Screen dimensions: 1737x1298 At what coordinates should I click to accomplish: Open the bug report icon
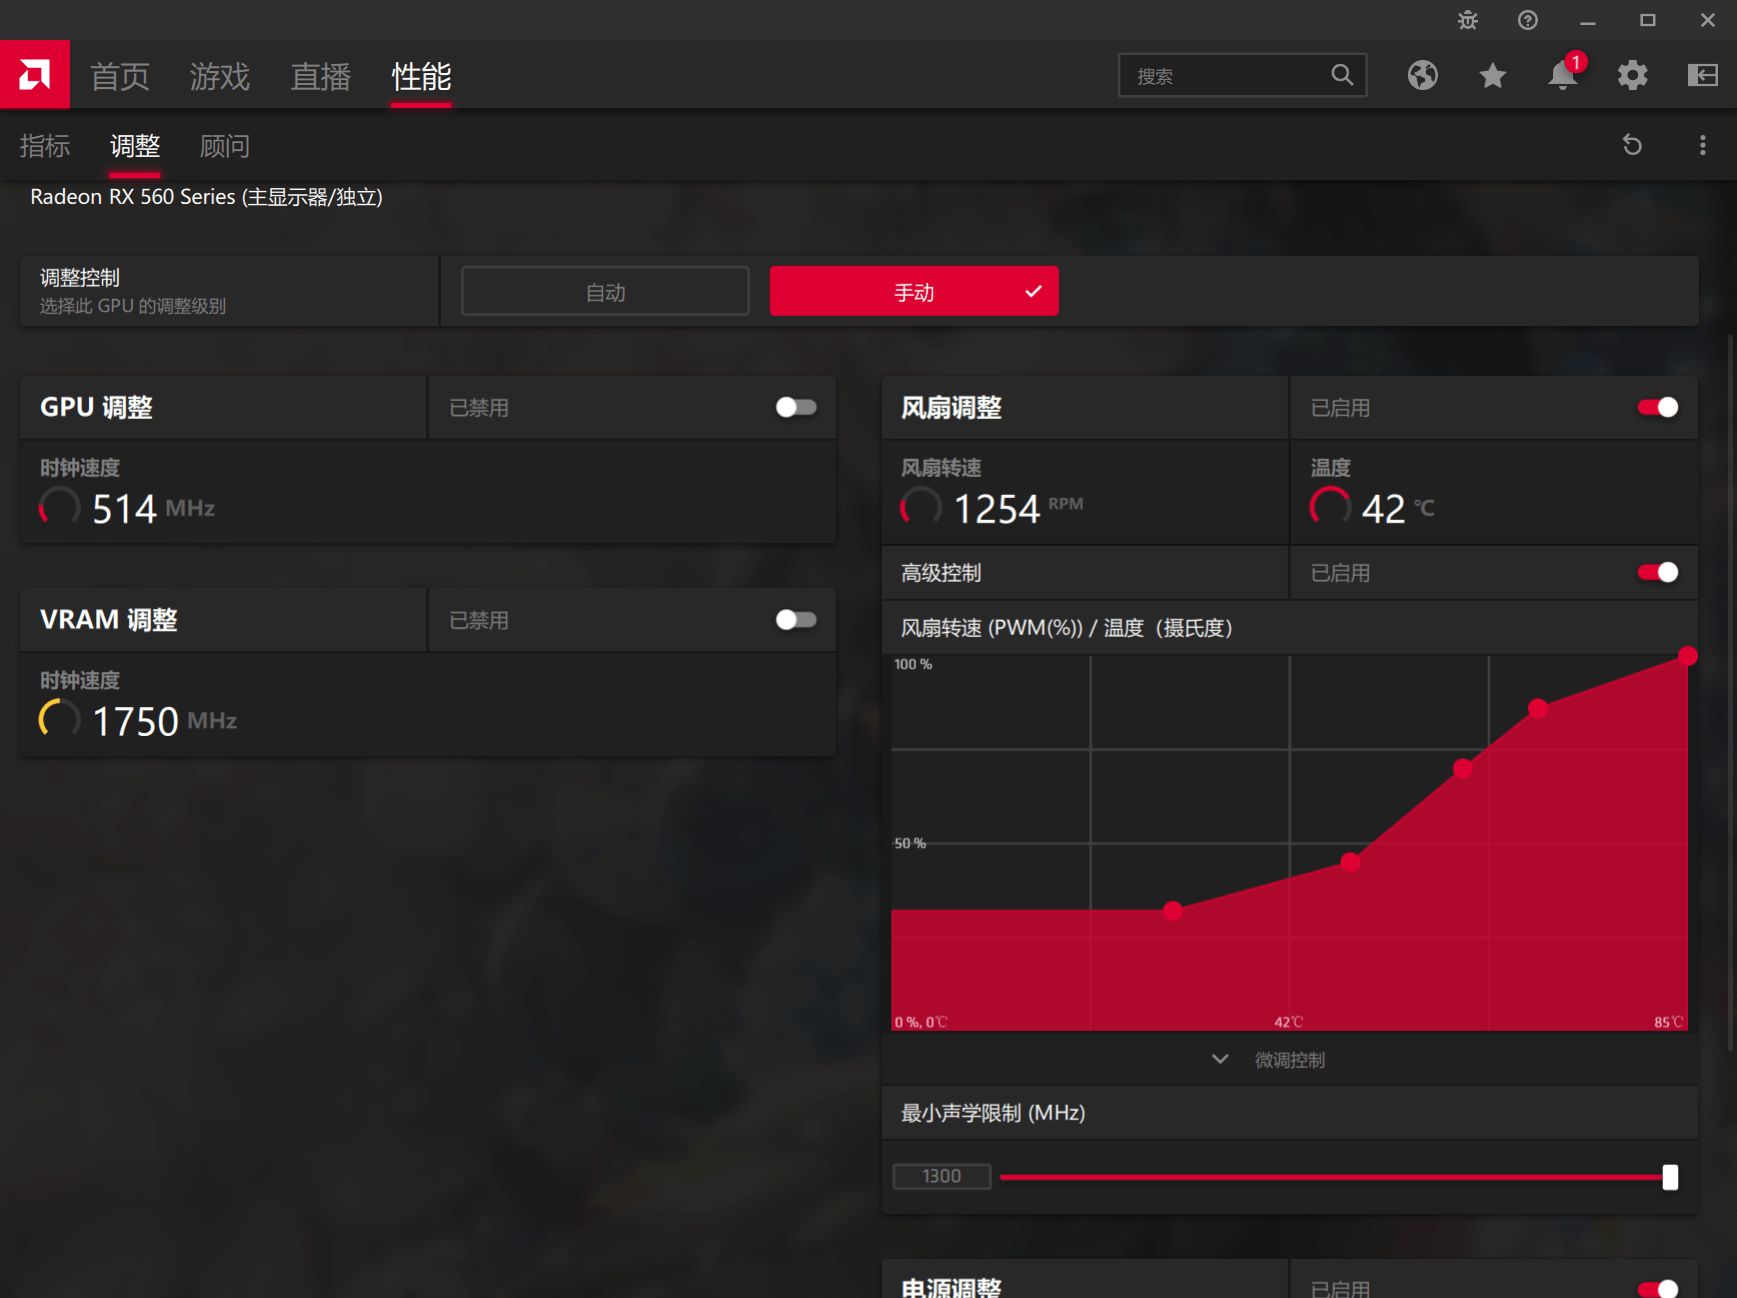click(1467, 20)
